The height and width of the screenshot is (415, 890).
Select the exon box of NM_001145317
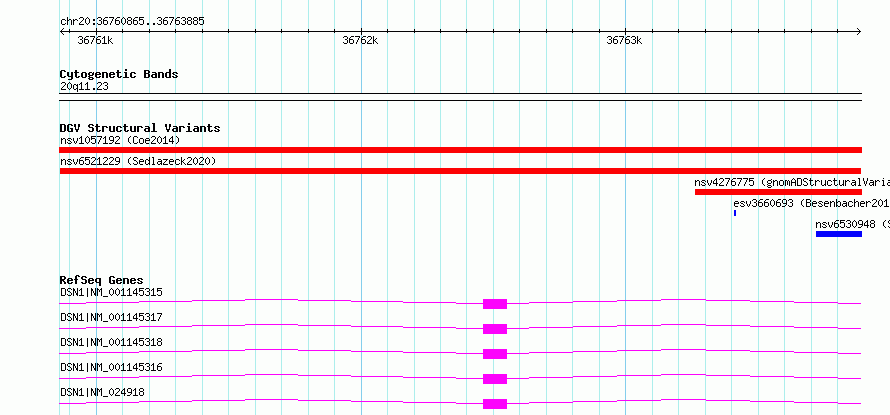coord(495,329)
